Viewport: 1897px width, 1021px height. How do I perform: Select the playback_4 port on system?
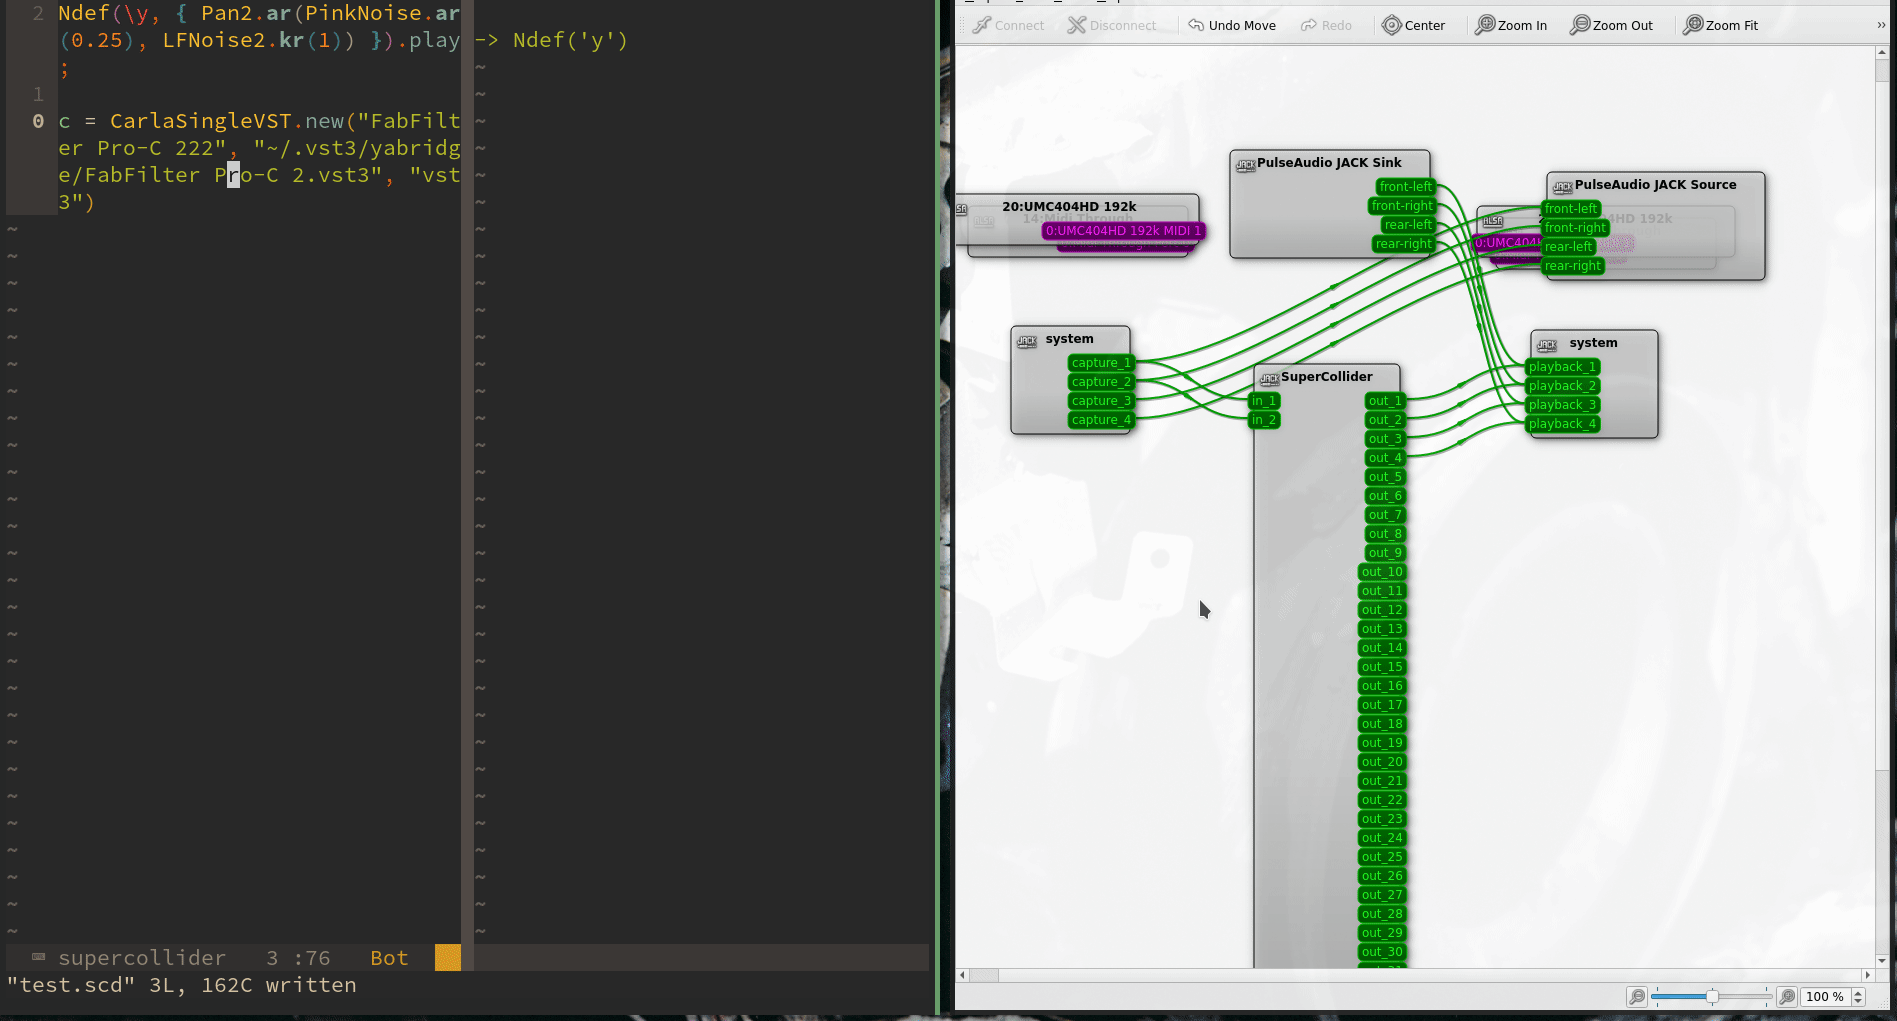[x=1563, y=424]
